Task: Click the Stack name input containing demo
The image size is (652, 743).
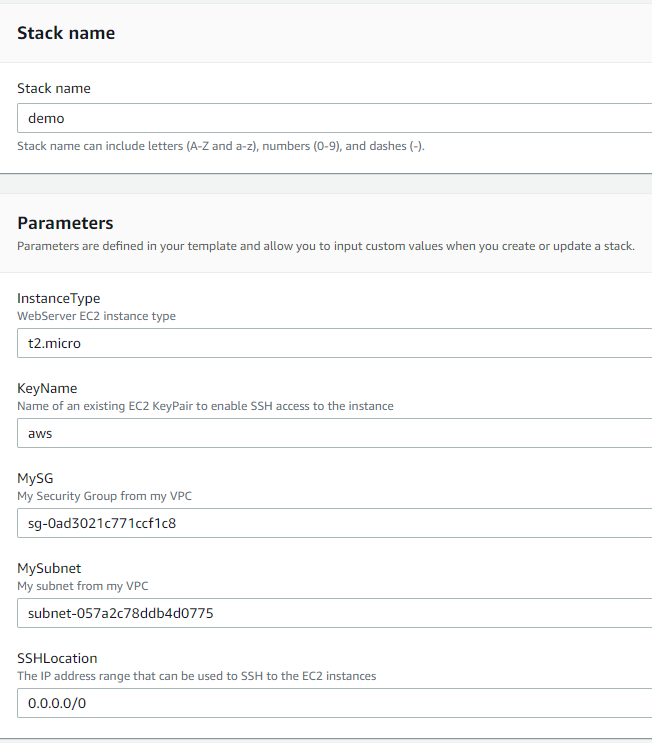Action: click(335, 118)
